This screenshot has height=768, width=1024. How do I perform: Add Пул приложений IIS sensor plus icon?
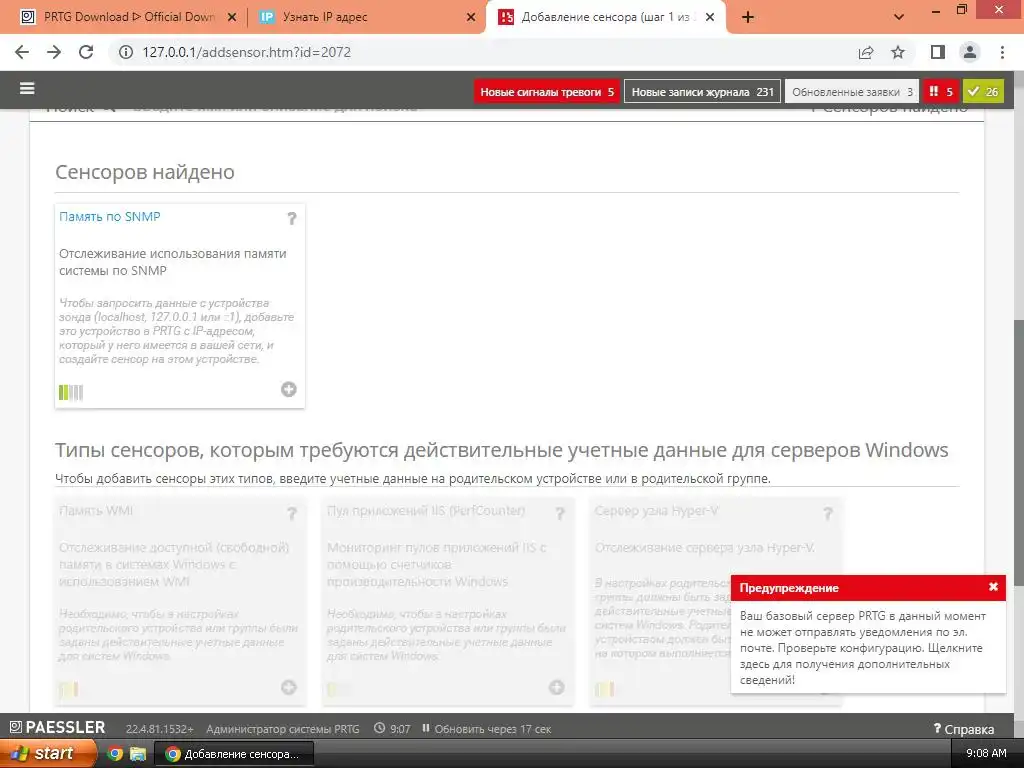(556, 687)
